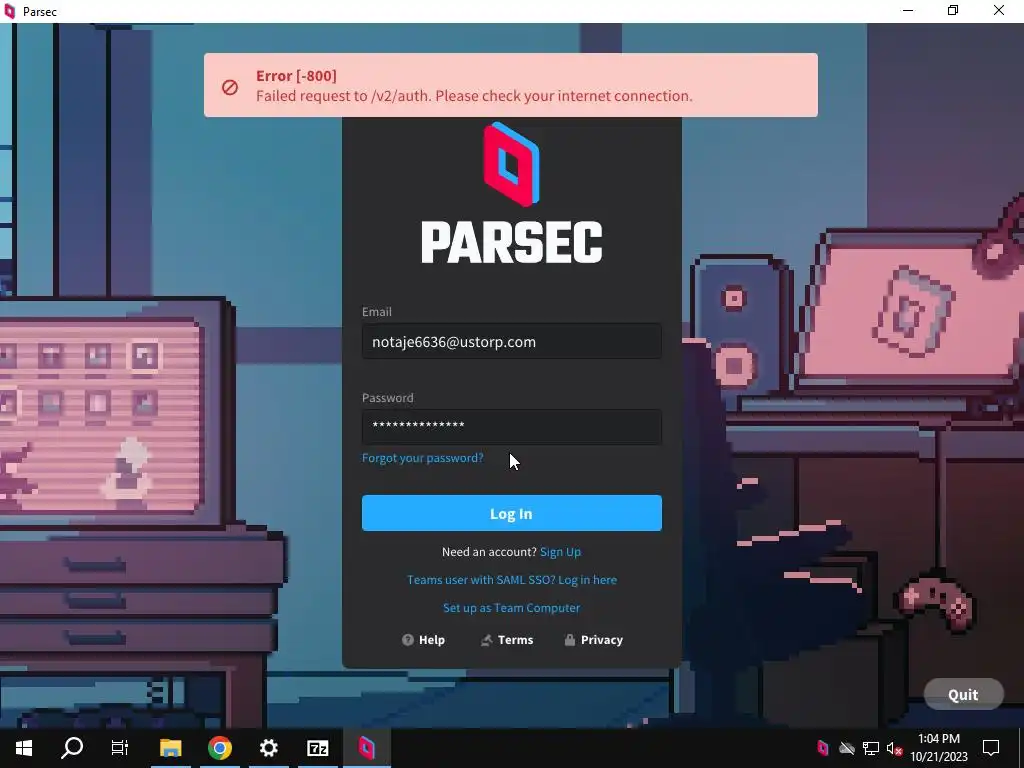
Task: Open the Windows Start menu
Action: point(24,748)
